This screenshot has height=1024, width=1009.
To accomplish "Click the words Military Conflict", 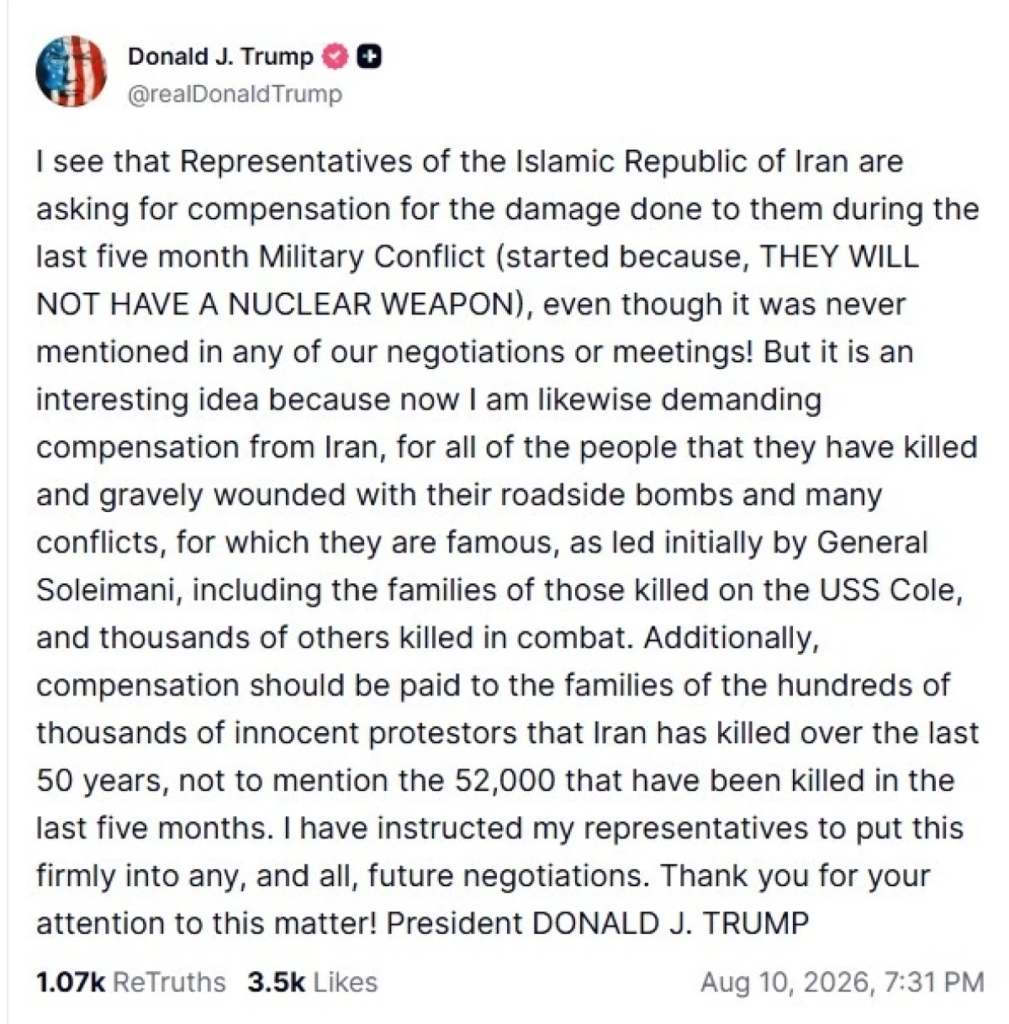I will (372, 257).
